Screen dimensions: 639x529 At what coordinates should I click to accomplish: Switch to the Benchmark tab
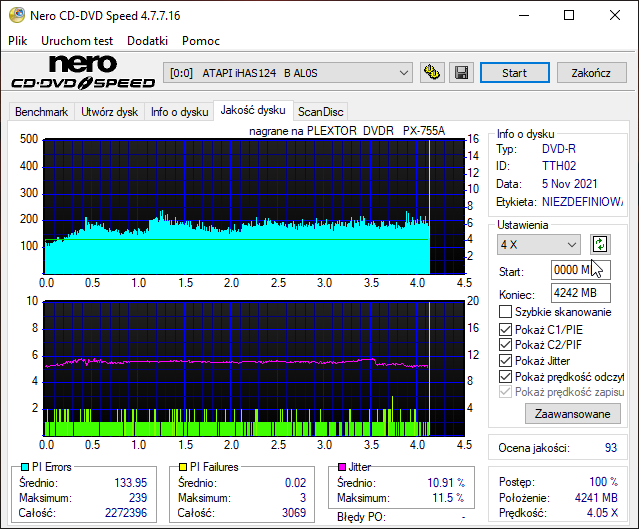tap(42, 112)
